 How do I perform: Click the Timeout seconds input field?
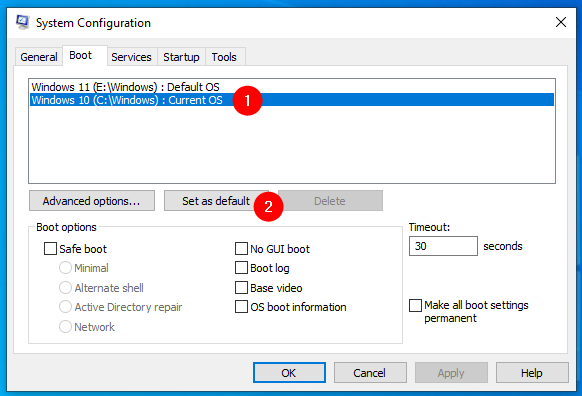[443, 246]
